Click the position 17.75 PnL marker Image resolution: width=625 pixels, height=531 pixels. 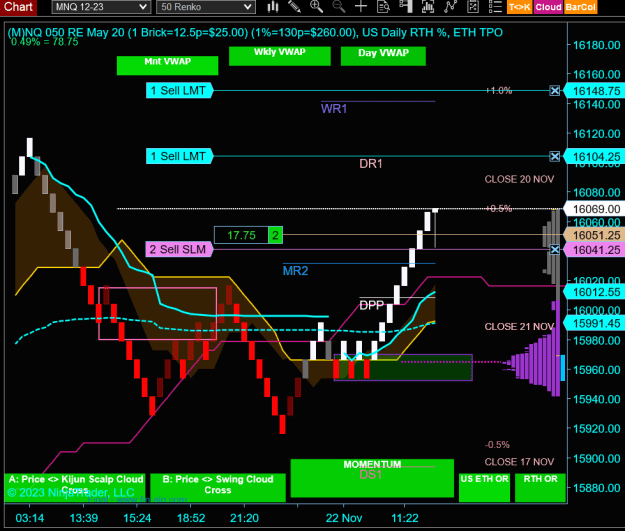point(241,235)
